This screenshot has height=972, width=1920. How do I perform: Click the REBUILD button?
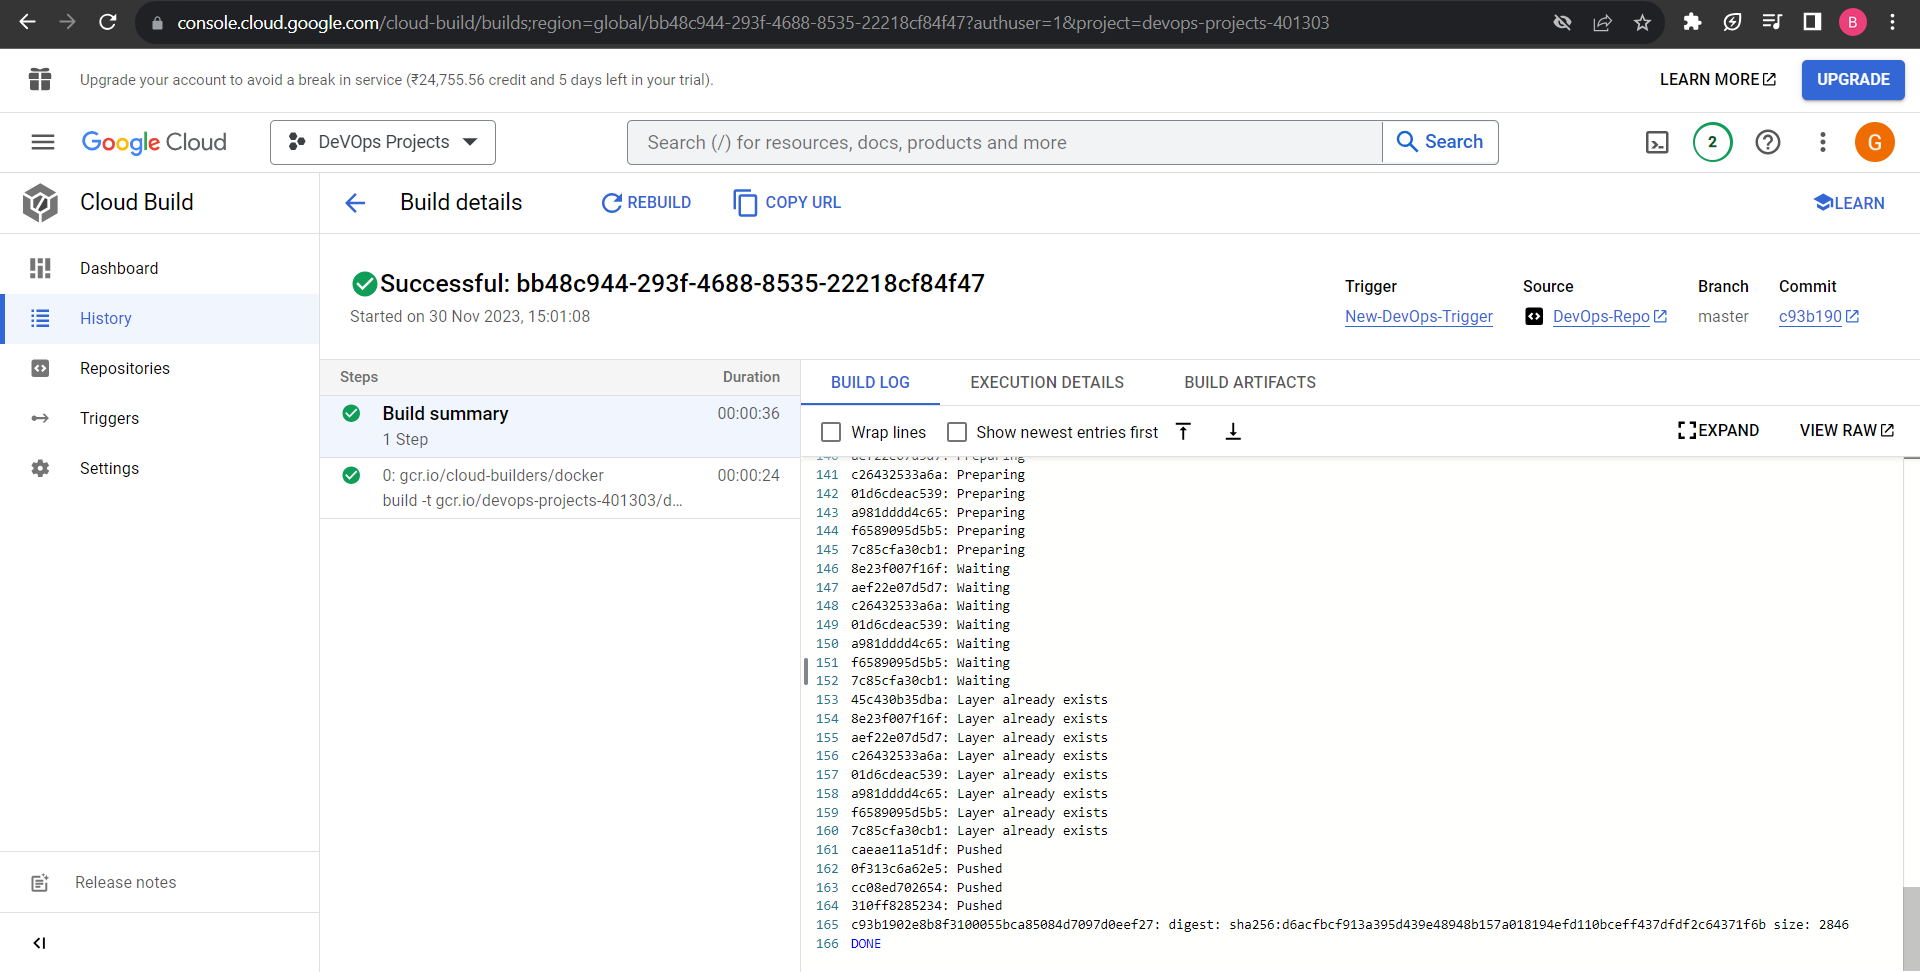click(646, 202)
